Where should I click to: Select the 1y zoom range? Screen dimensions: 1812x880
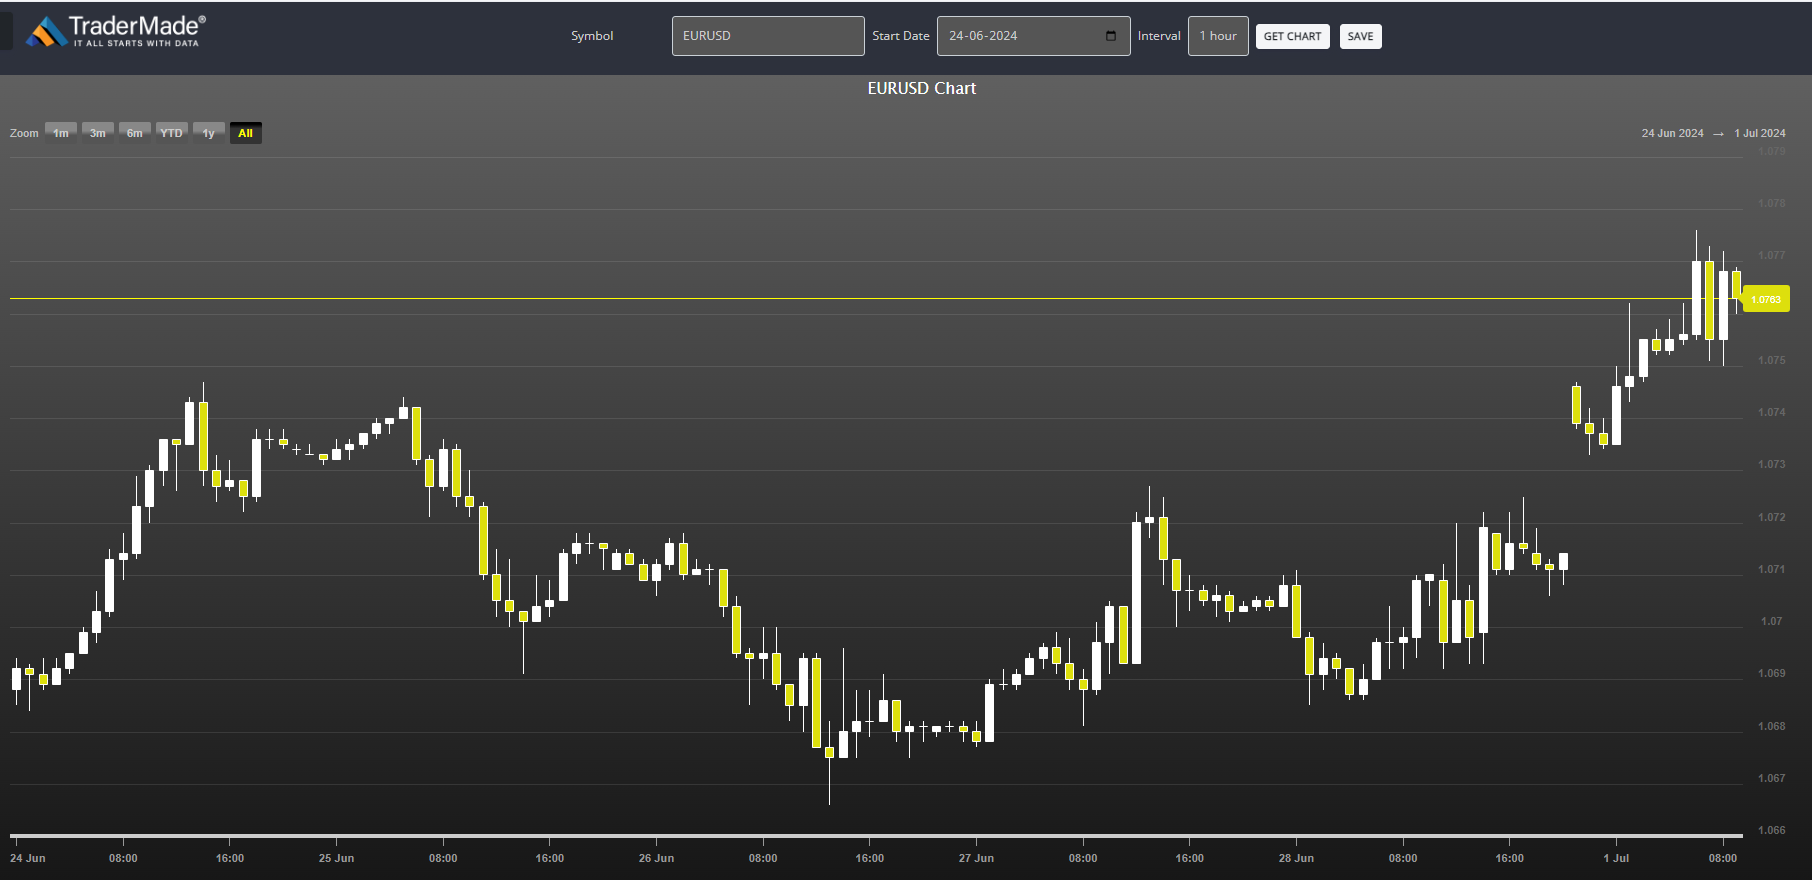point(209,133)
